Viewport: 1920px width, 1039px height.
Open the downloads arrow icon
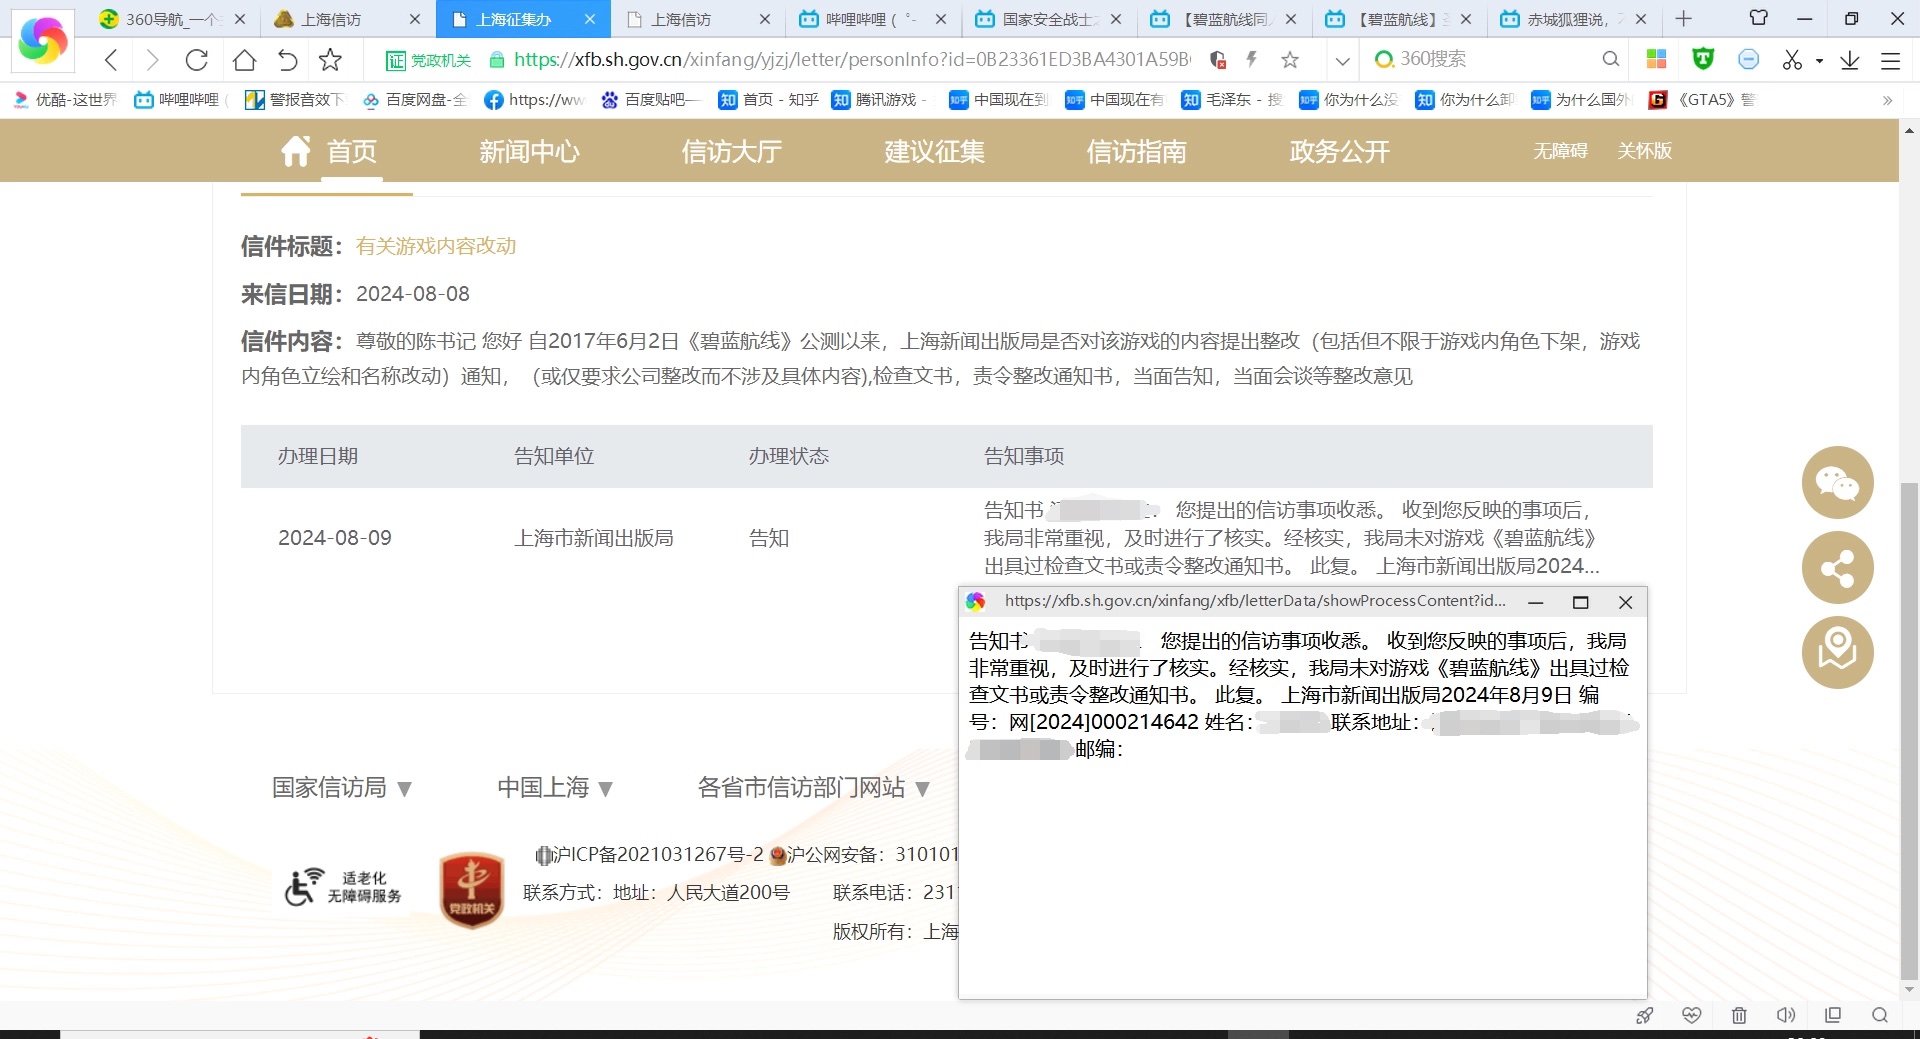(1849, 60)
